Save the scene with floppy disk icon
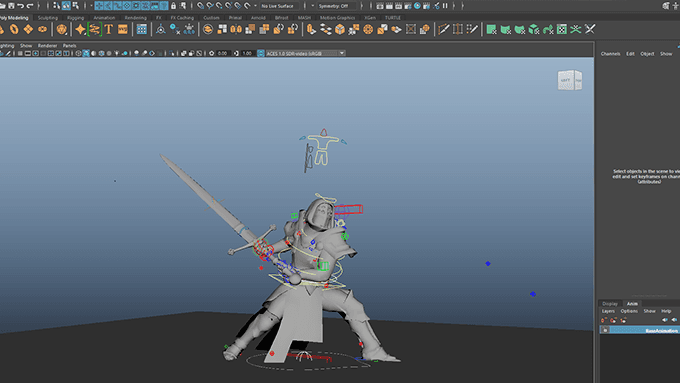Screen dimensions: 680x383 (x=11, y=6)
